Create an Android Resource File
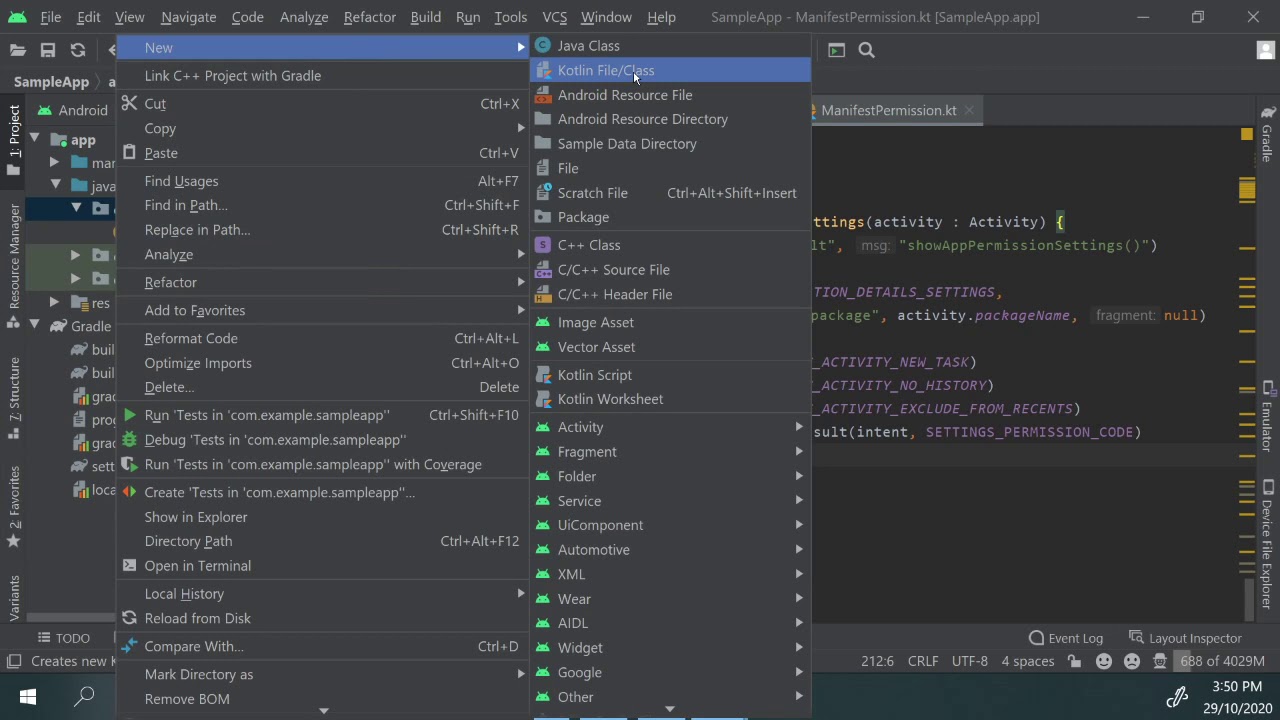Image resolution: width=1280 pixels, height=720 pixels. pyautogui.click(x=670, y=95)
